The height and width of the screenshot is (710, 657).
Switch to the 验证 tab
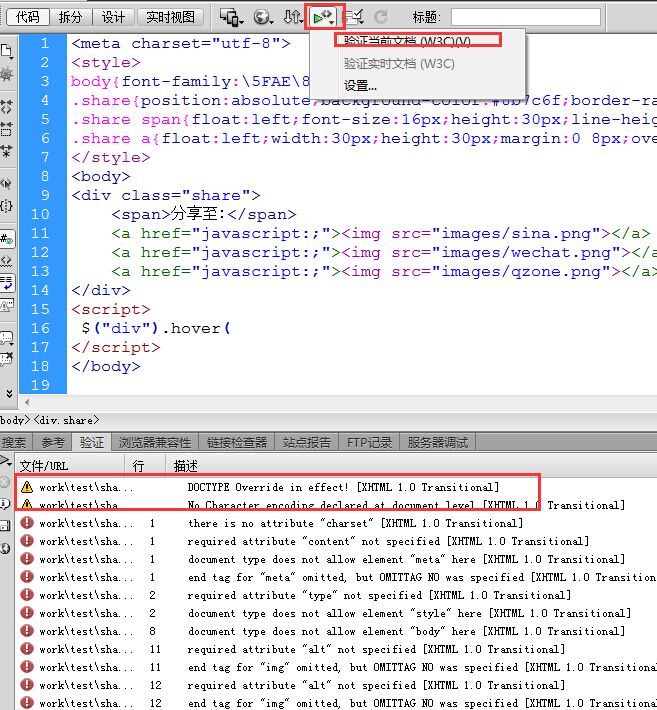point(91,442)
